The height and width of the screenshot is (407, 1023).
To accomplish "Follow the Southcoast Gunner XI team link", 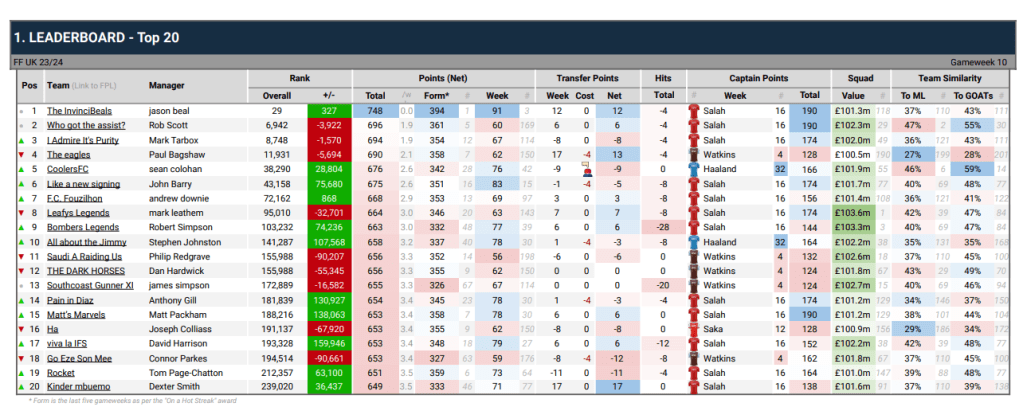I will tap(92, 285).
